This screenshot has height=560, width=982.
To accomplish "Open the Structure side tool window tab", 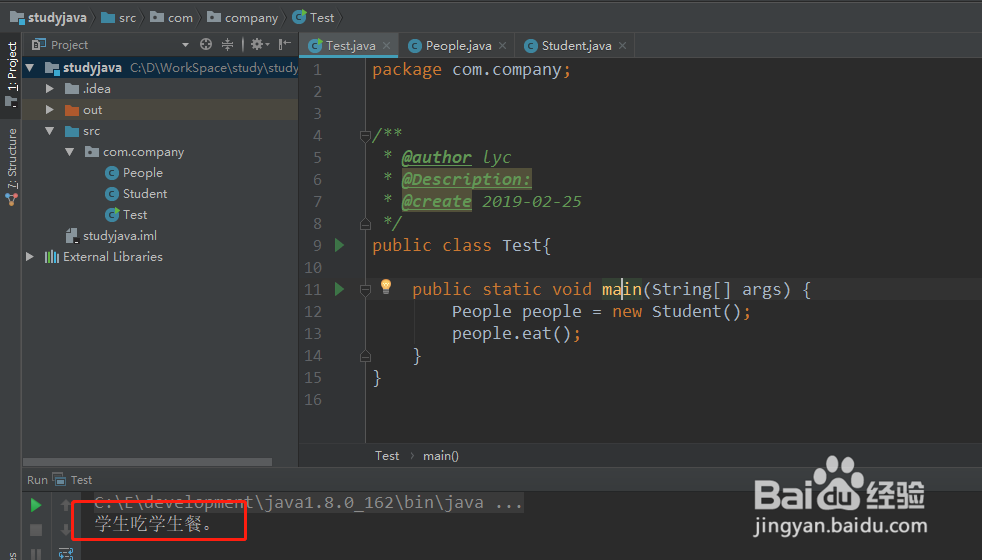I will (11, 167).
